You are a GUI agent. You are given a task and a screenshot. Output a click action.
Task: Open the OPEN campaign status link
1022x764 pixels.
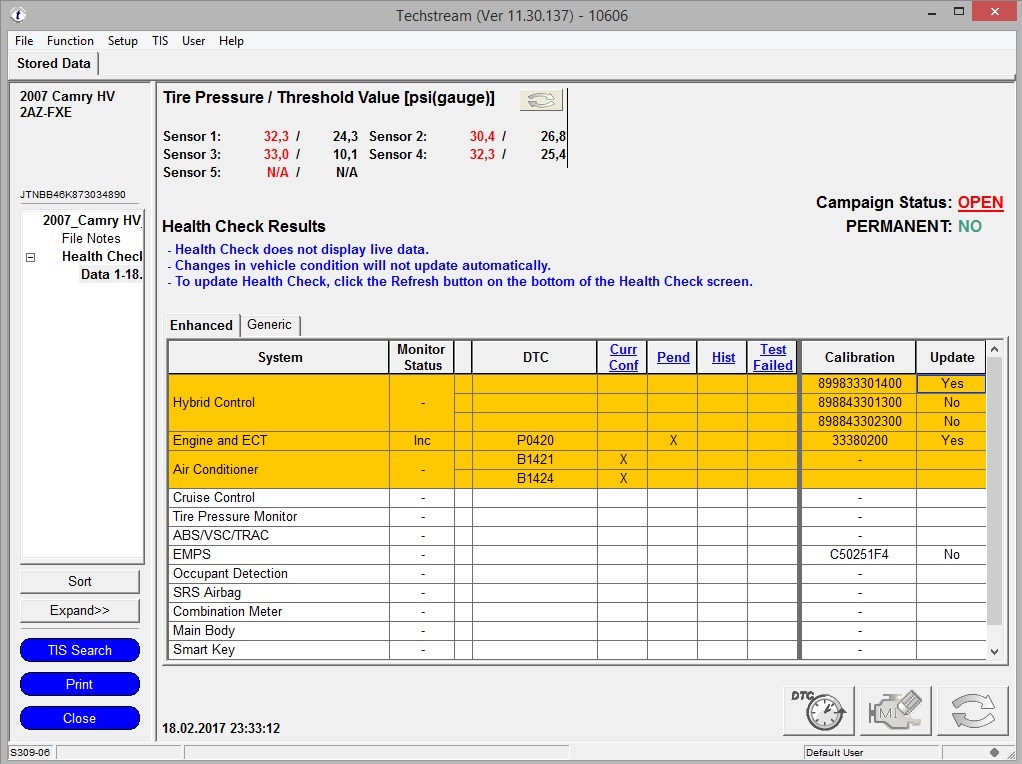click(x=980, y=202)
